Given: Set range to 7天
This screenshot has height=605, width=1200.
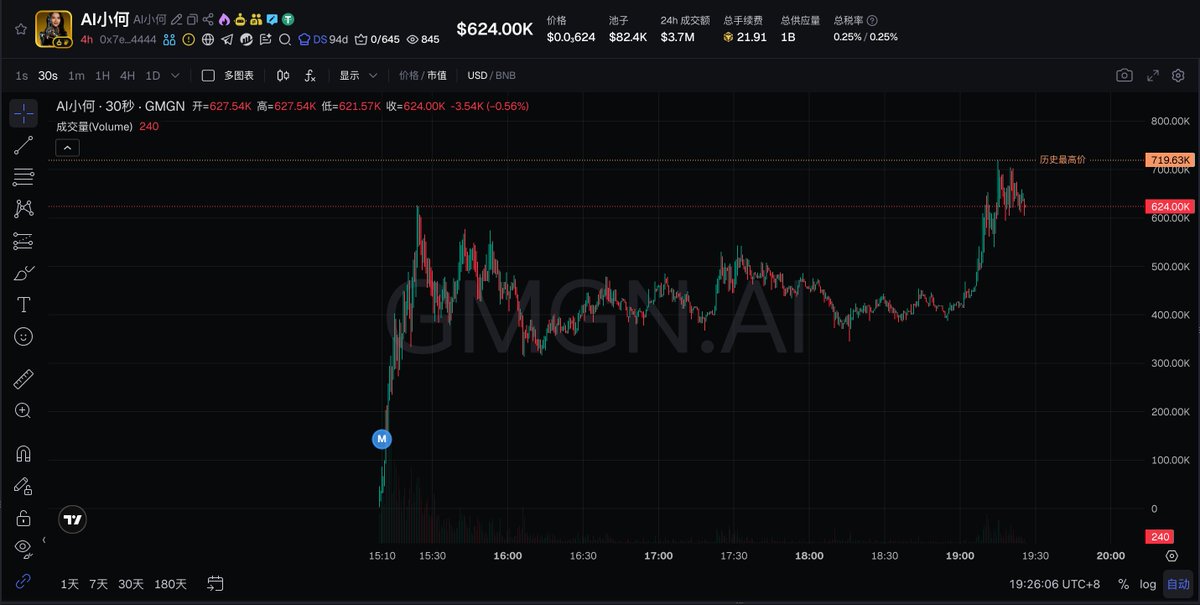Looking at the screenshot, I should point(98,584).
